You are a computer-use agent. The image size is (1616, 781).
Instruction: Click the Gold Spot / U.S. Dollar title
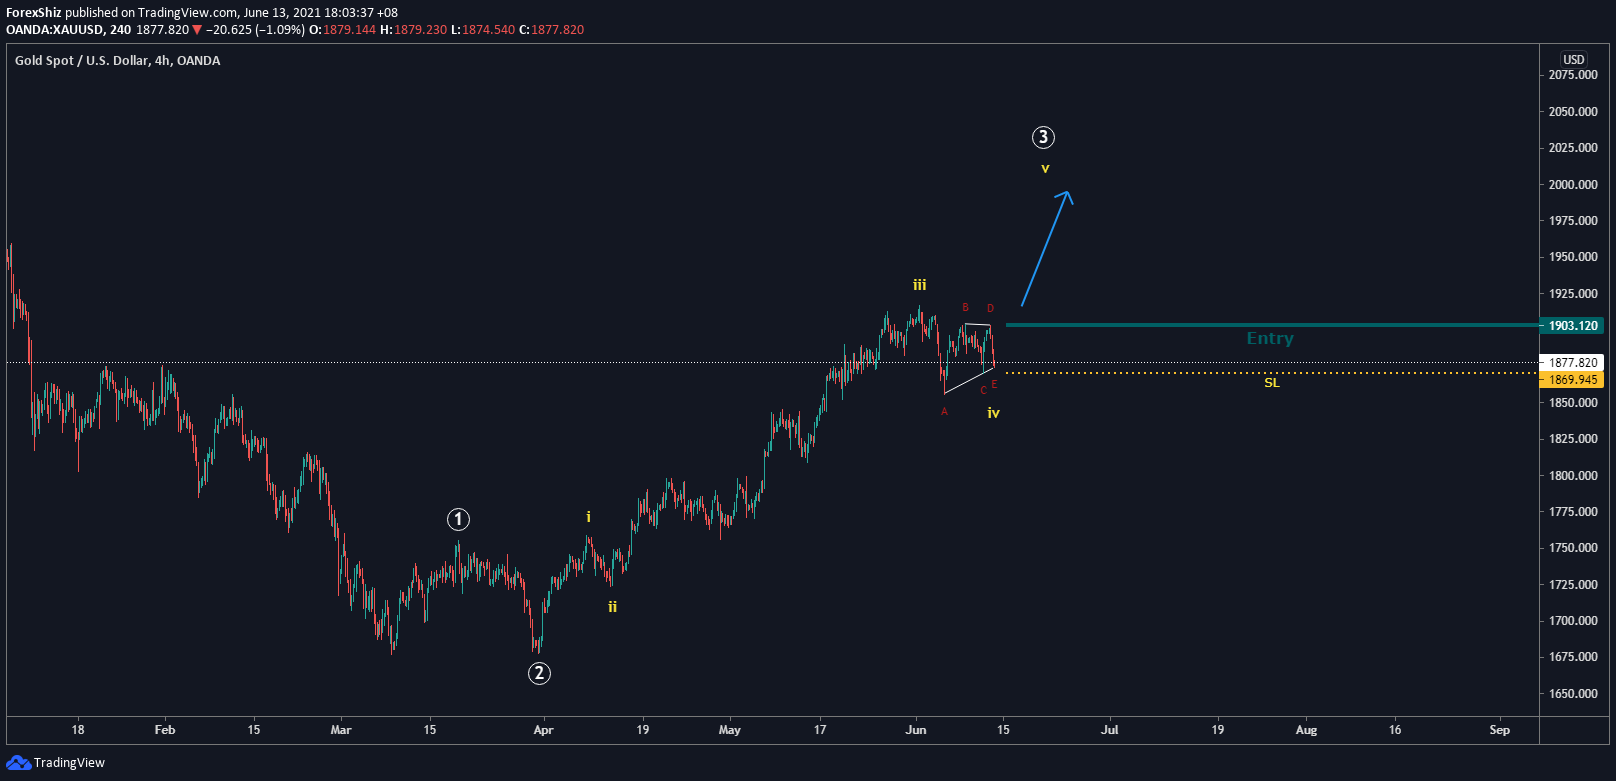tap(117, 61)
